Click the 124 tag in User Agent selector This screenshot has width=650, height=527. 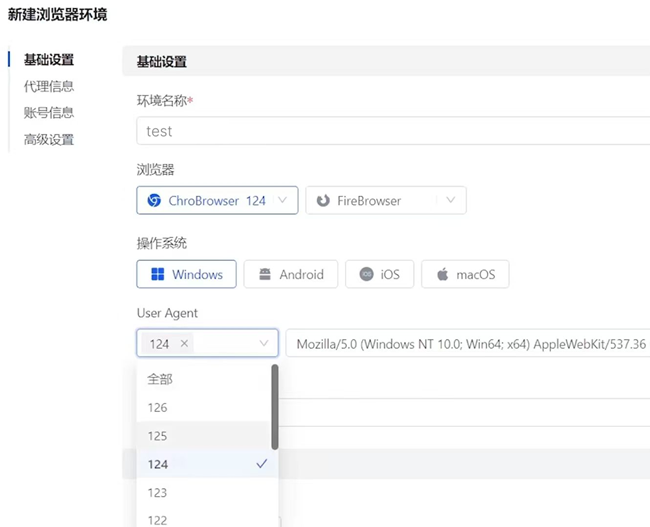click(x=167, y=343)
